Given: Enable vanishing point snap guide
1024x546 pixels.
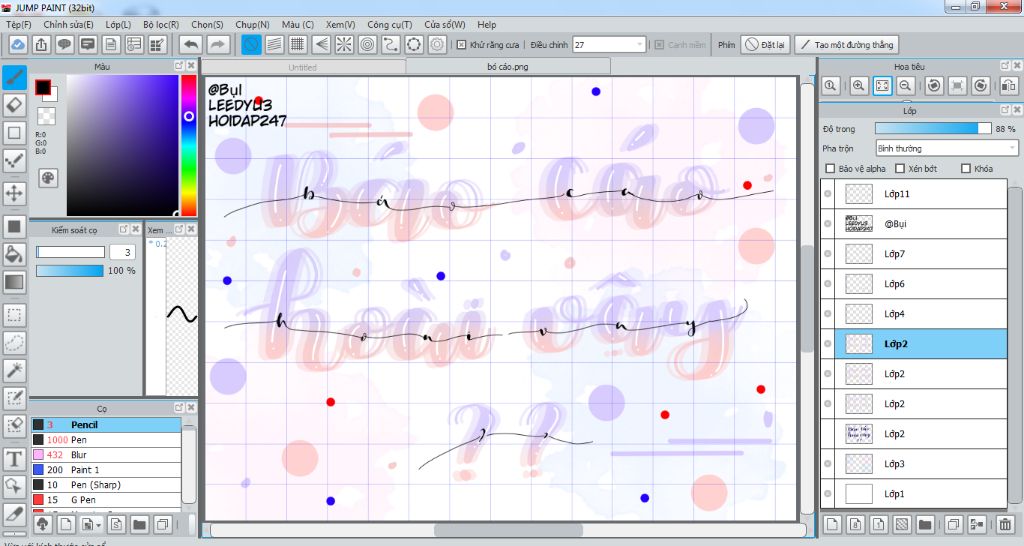Looking at the screenshot, I should coord(321,44).
